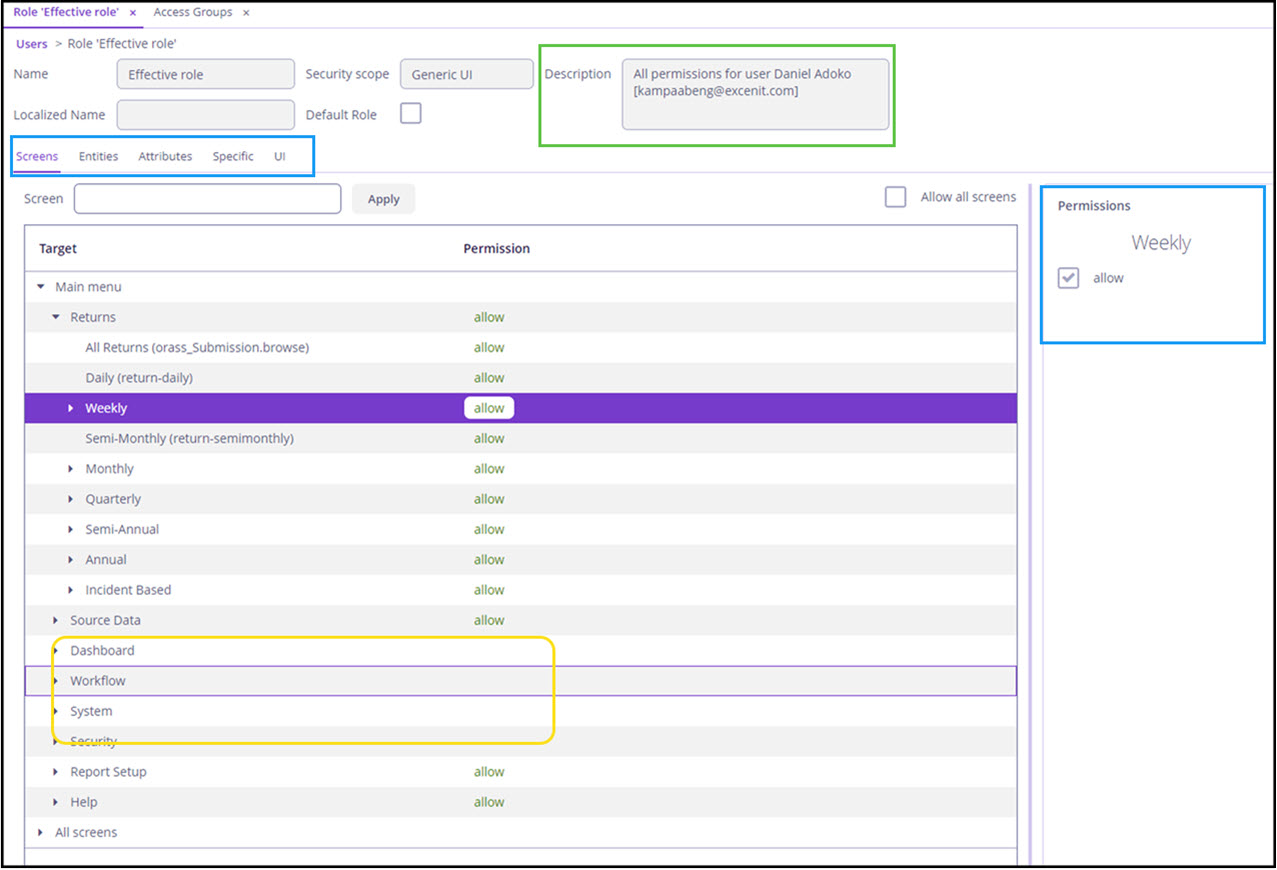
Task: Click the Localized Name text field
Action: pyautogui.click(x=205, y=115)
